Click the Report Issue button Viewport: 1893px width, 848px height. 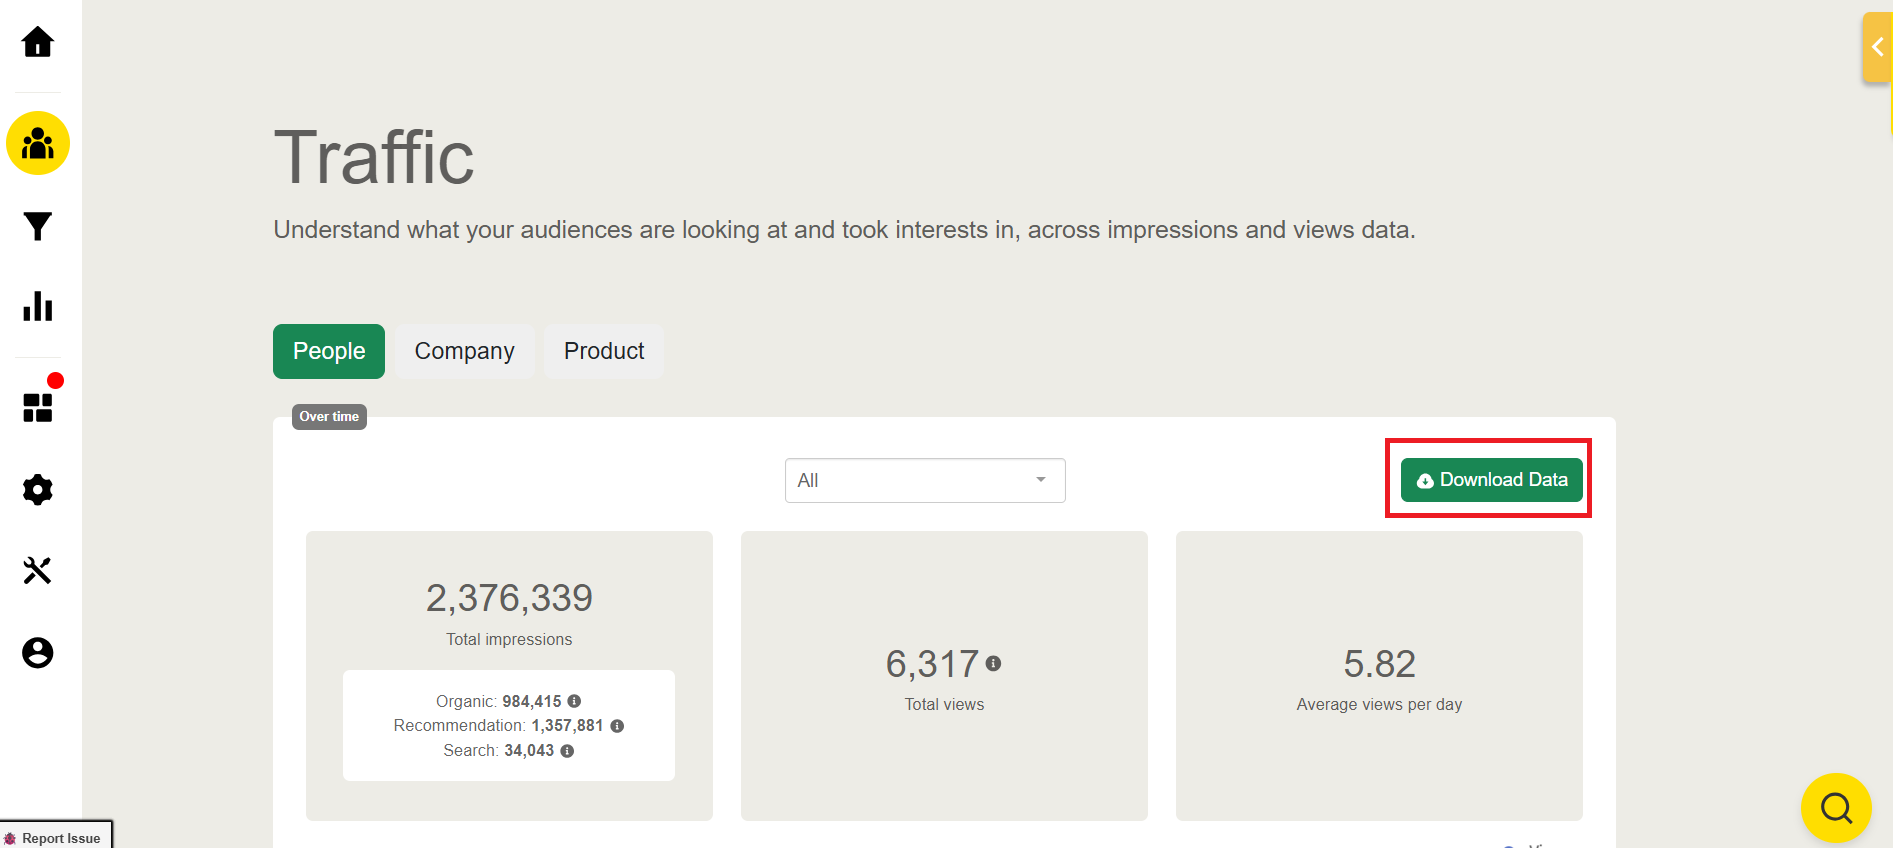click(56, 837)
